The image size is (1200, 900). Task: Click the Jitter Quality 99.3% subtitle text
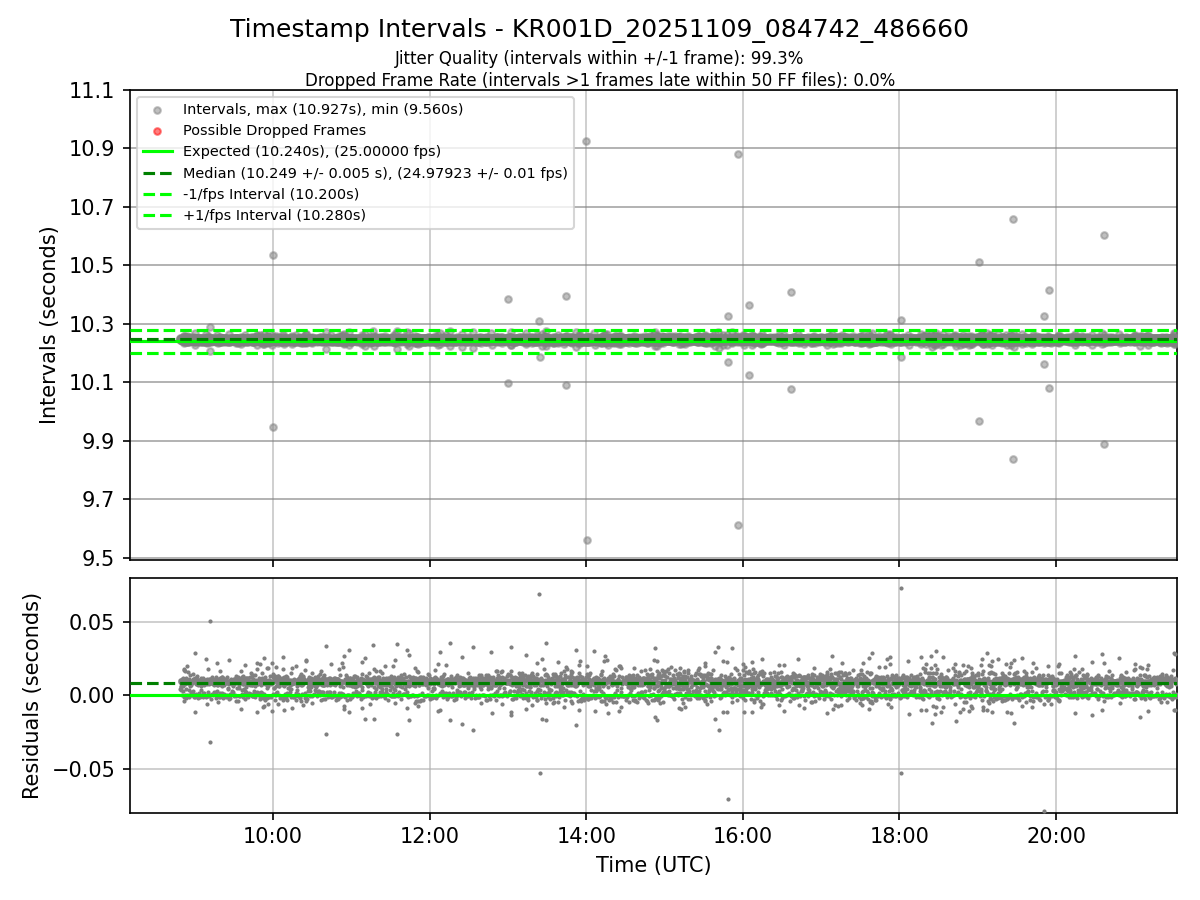click(599, 58)
